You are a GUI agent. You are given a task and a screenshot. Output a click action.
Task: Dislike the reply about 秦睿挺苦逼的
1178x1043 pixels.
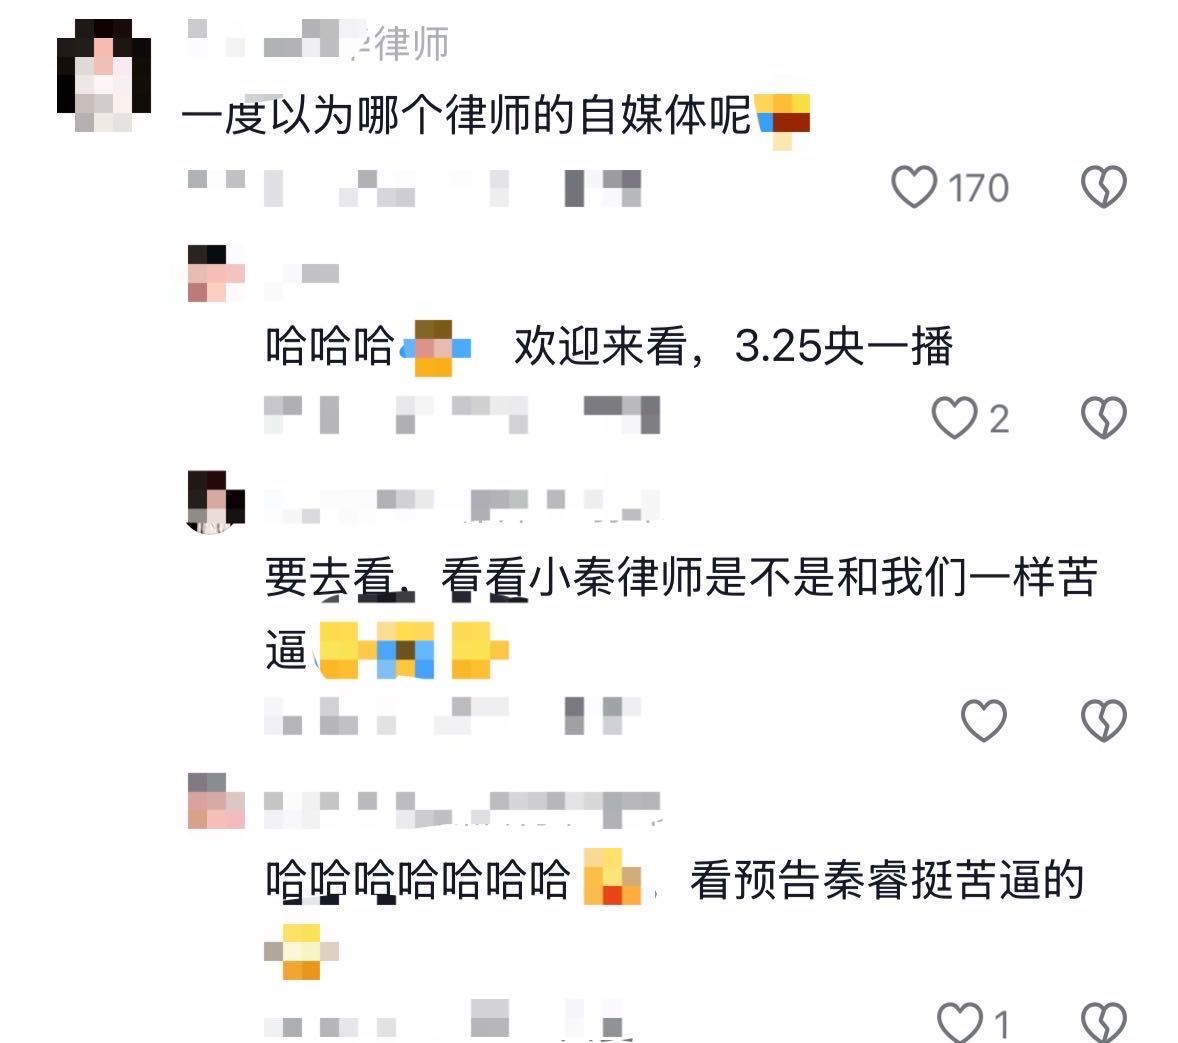coord(1103,1022)
